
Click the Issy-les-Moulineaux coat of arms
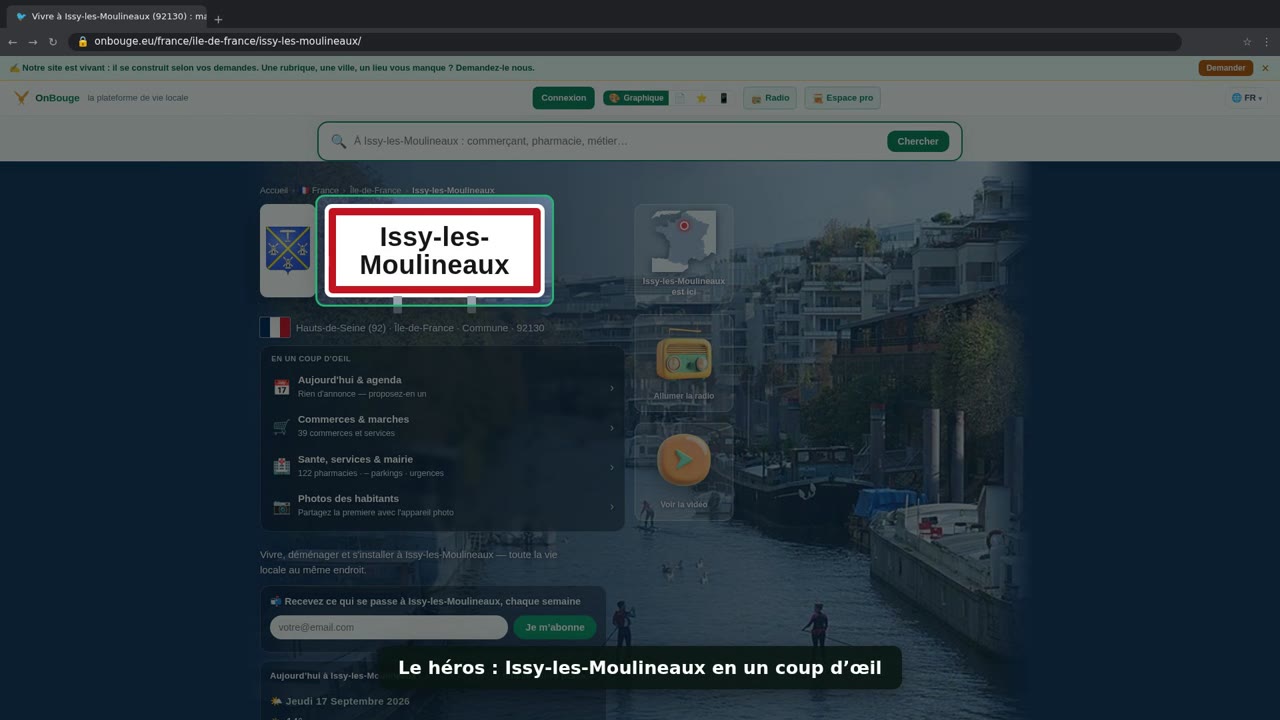click(288, 250)
